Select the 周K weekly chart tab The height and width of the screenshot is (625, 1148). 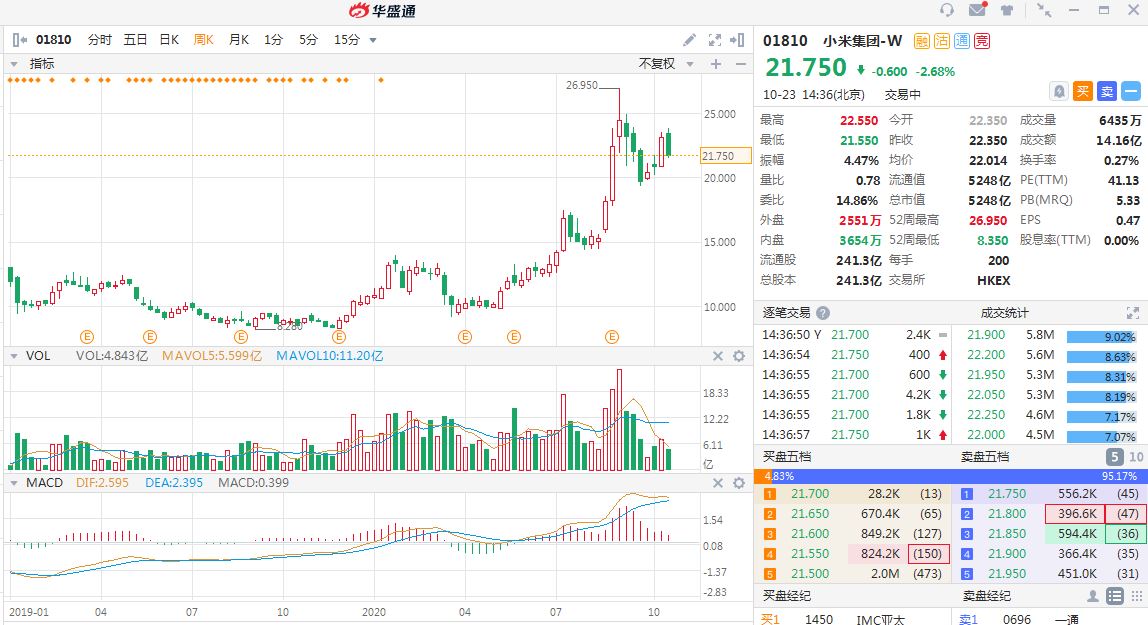click(204, 40)
